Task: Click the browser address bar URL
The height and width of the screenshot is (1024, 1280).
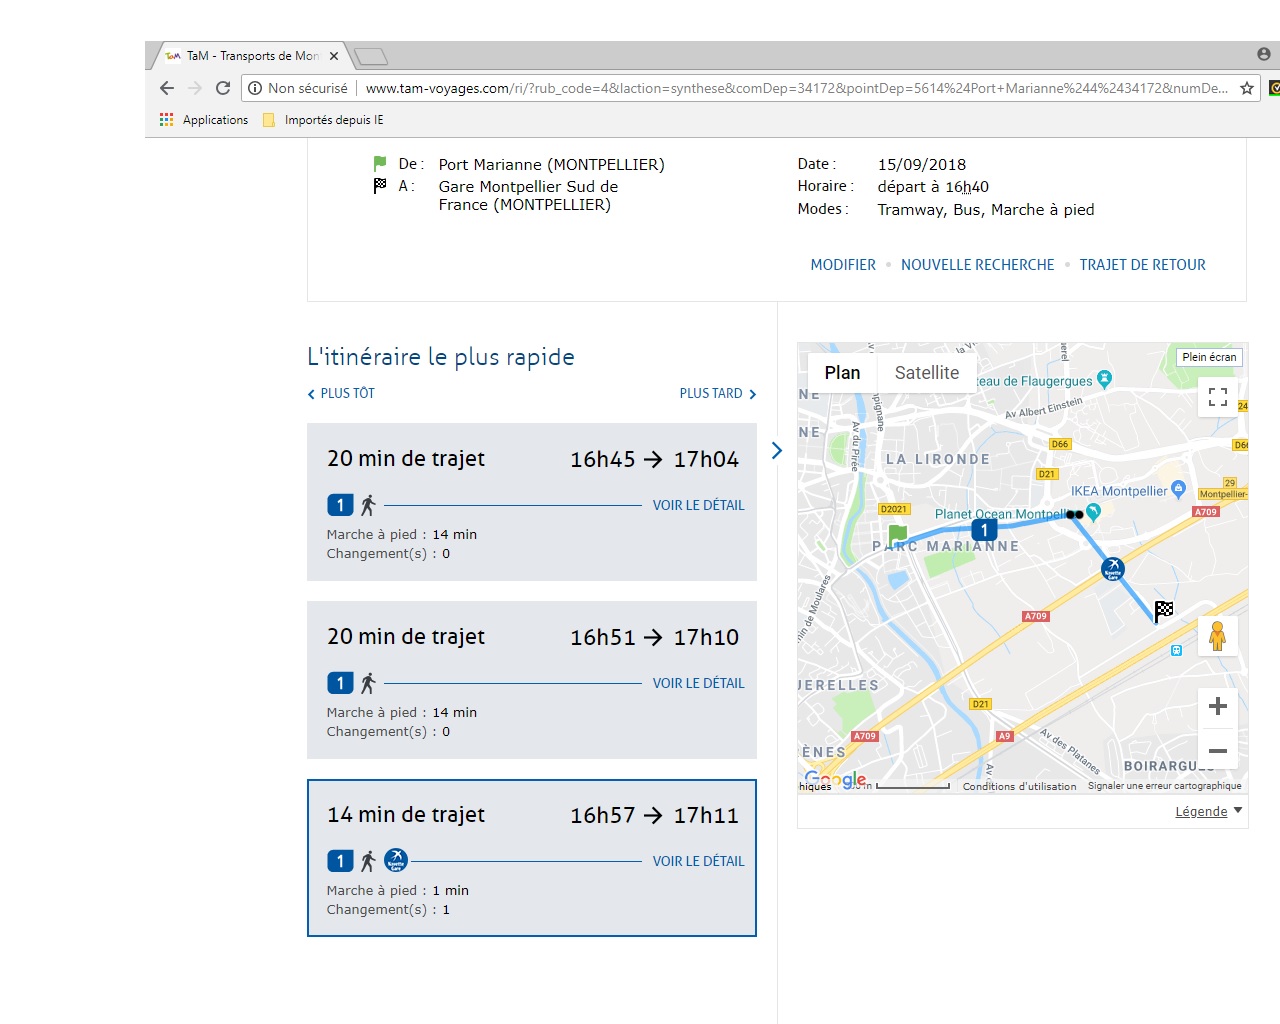Action: [x=795, y=88]
